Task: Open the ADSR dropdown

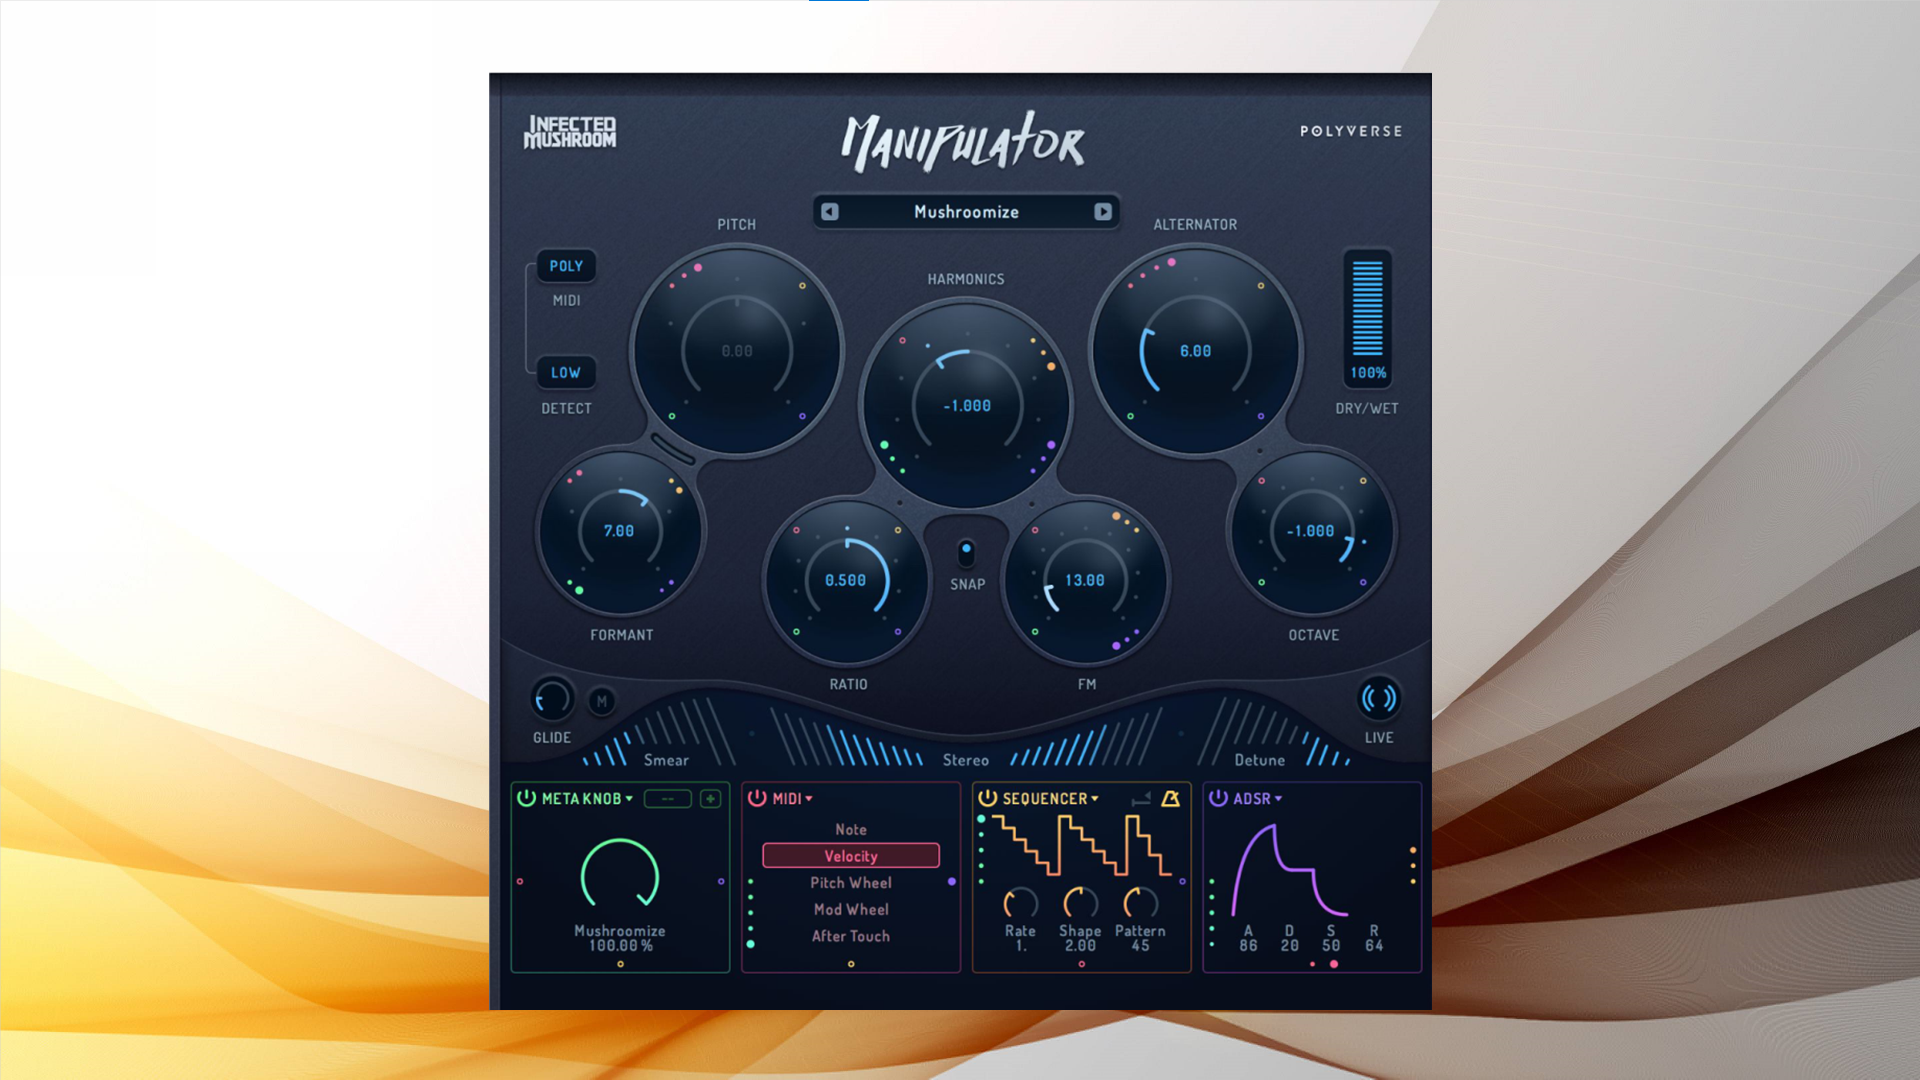Action: (1258, 799)
